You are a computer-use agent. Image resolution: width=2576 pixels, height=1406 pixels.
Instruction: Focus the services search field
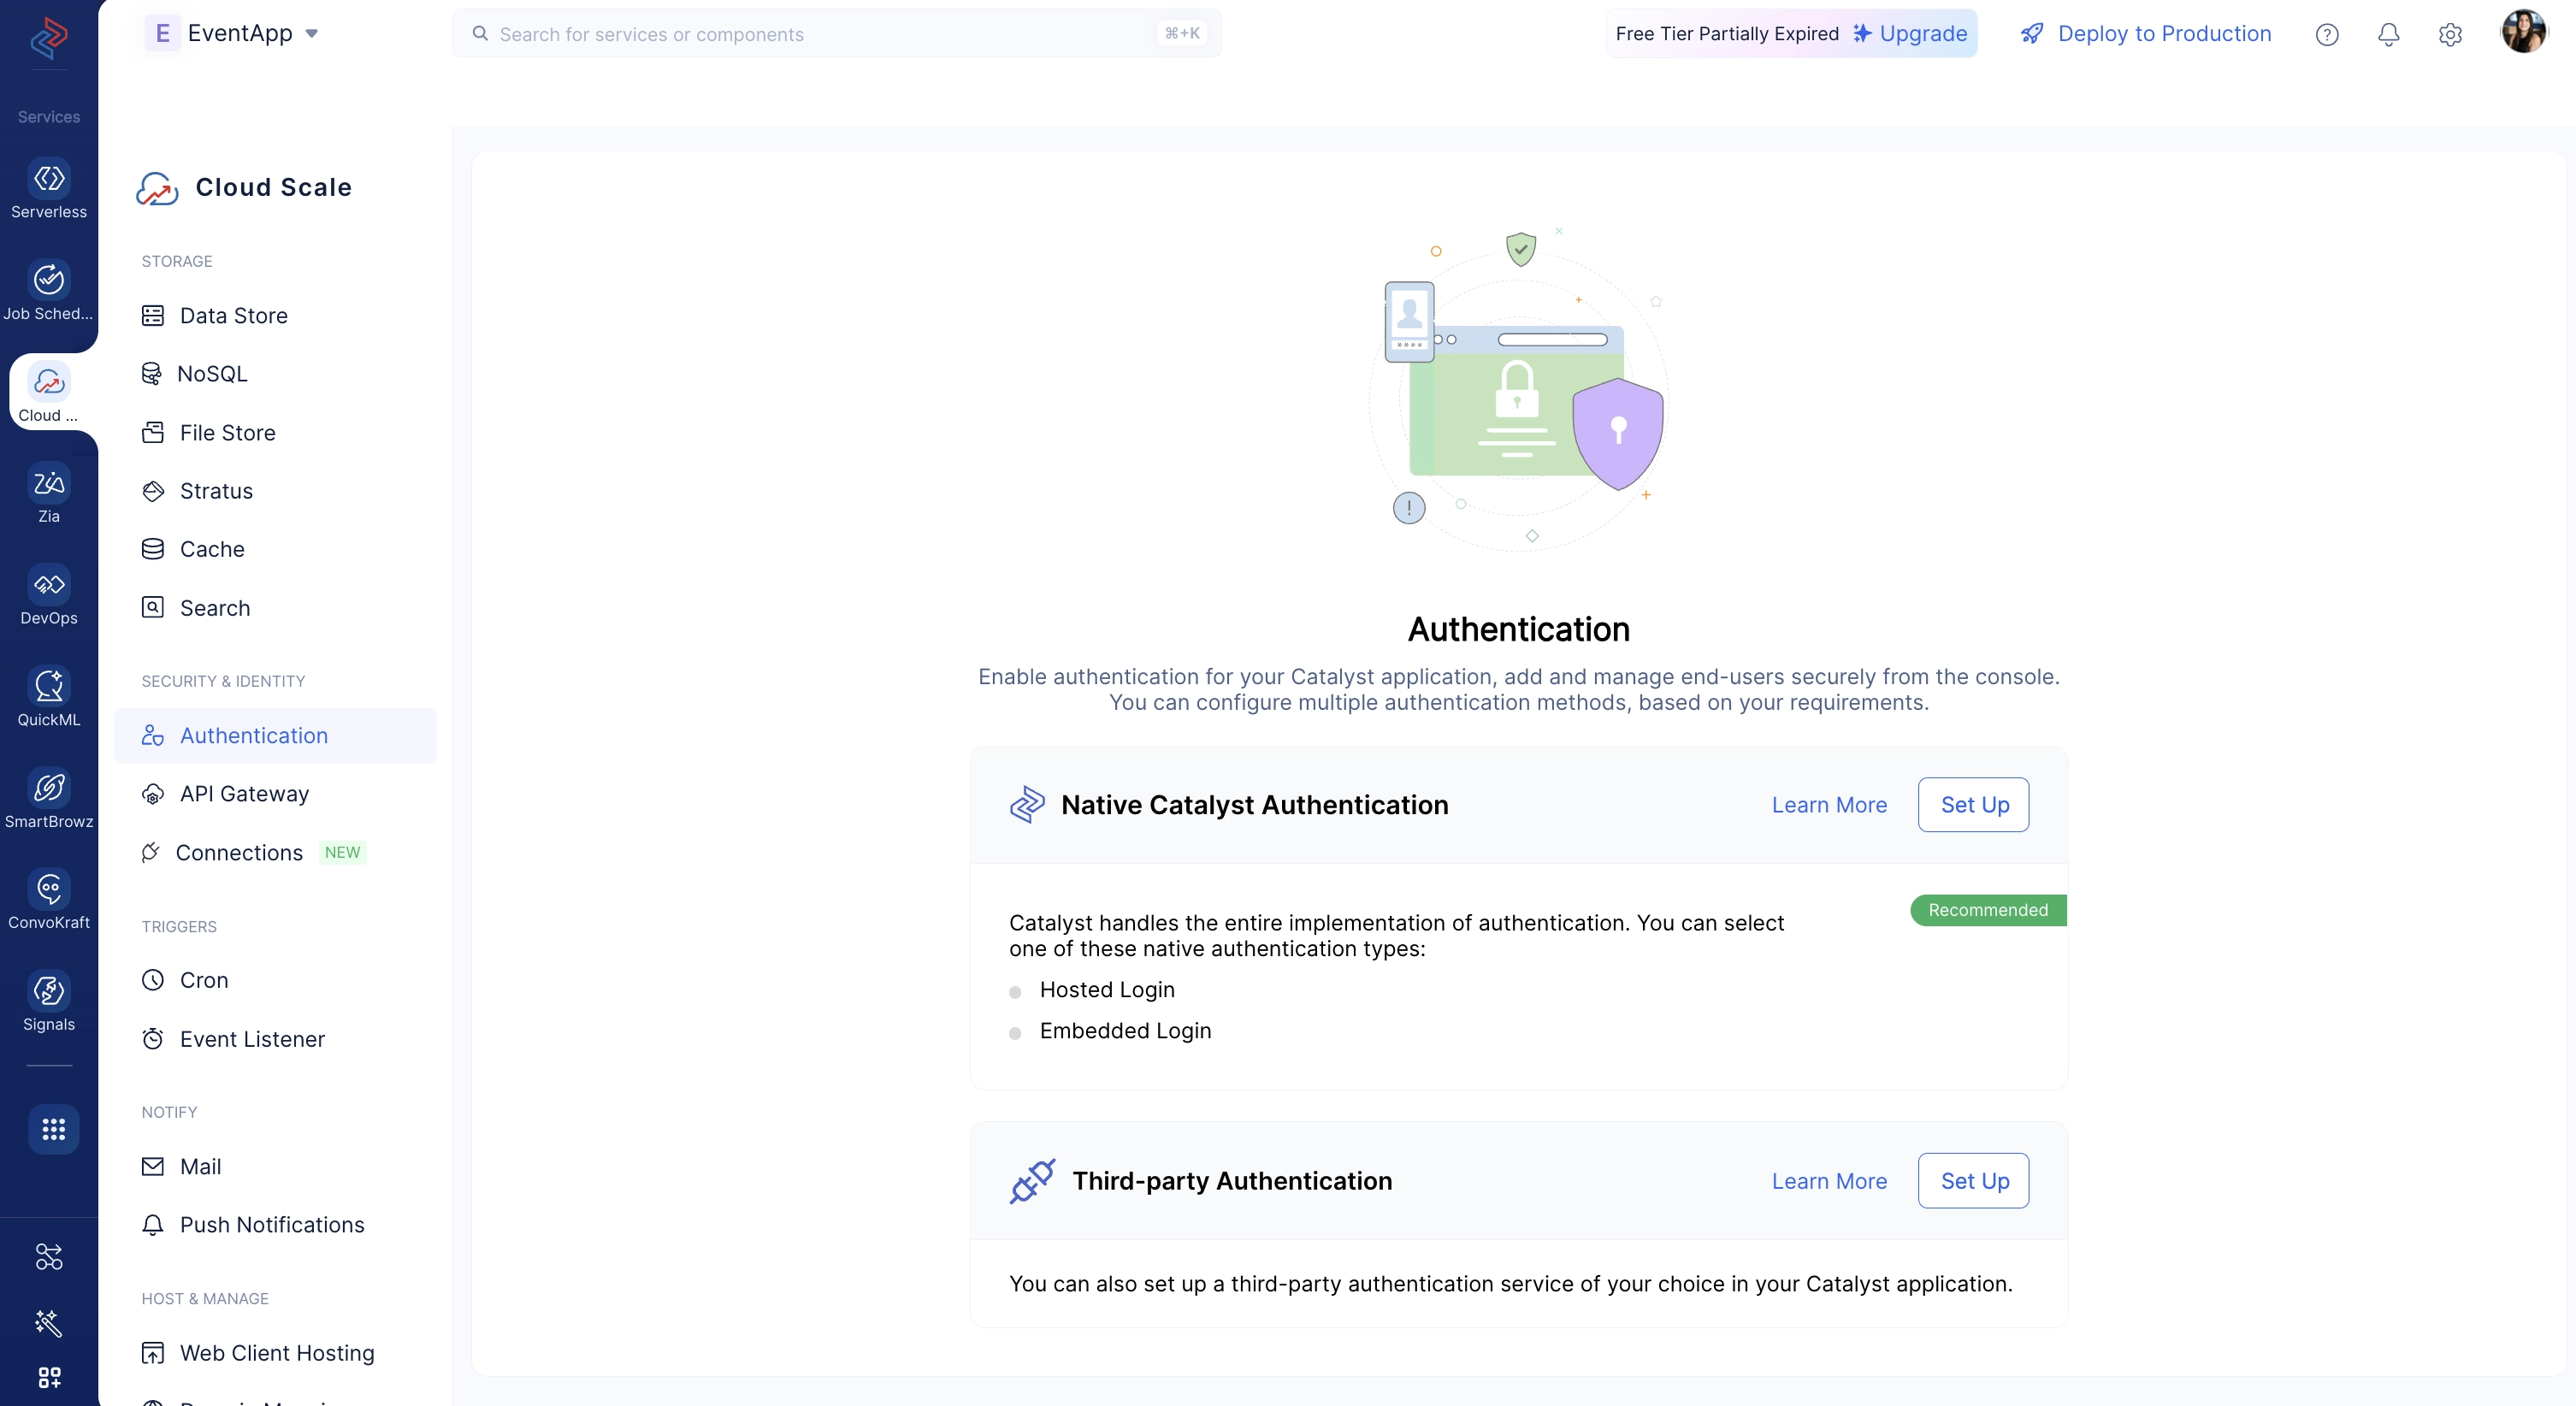pyautogui.click(x=836, y=33)
